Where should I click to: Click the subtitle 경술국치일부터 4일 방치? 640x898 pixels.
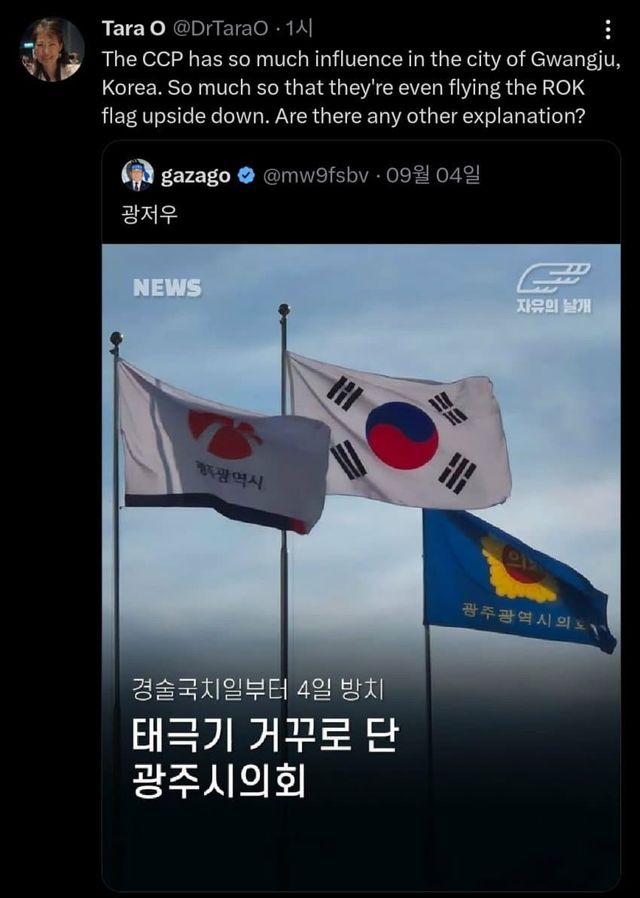pos(258,688)
